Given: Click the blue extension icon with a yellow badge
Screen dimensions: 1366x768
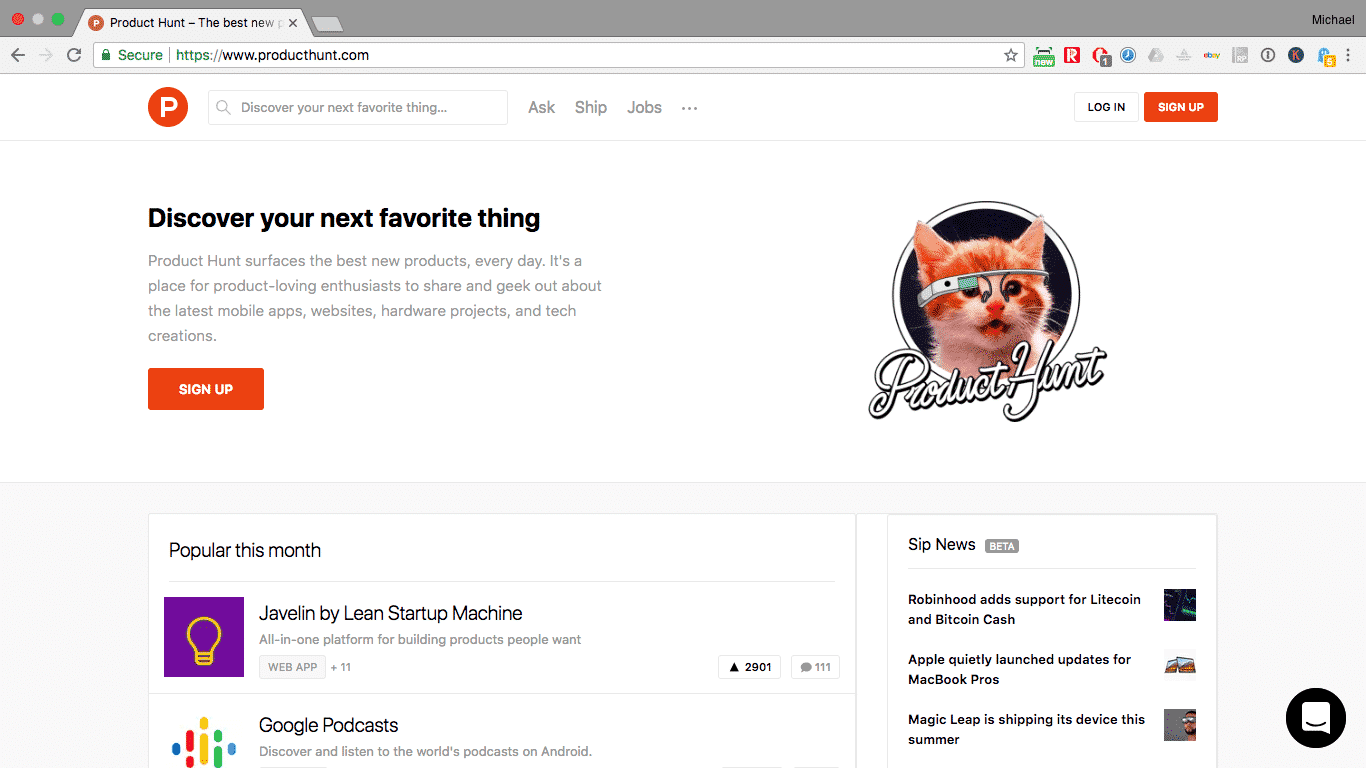Looking at the screenshot, I should [x=1327, y=56].
